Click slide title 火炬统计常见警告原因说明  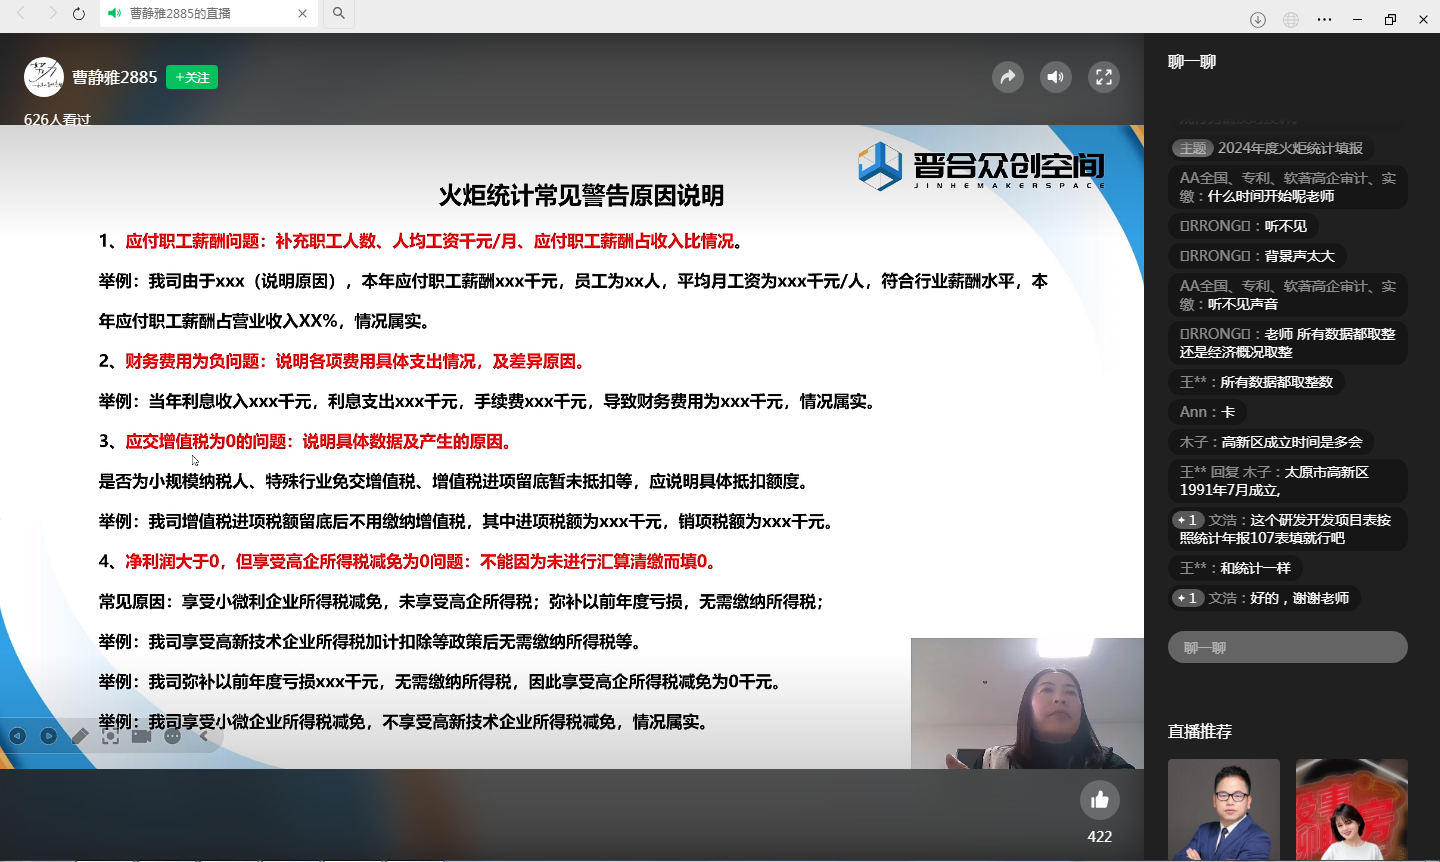point(581,195)
